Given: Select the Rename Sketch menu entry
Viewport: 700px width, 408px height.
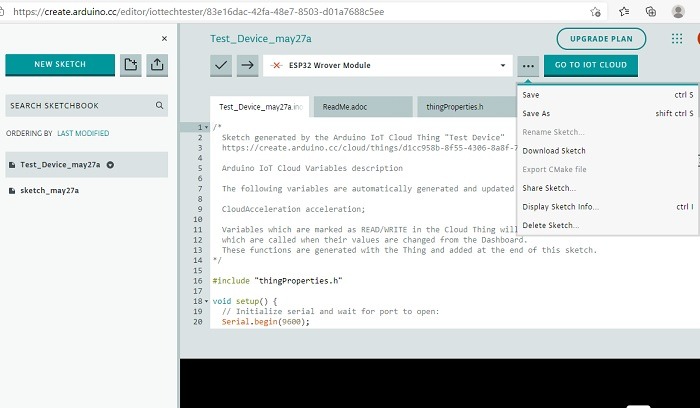Looking at the screenshot, I should click(607, 132).
